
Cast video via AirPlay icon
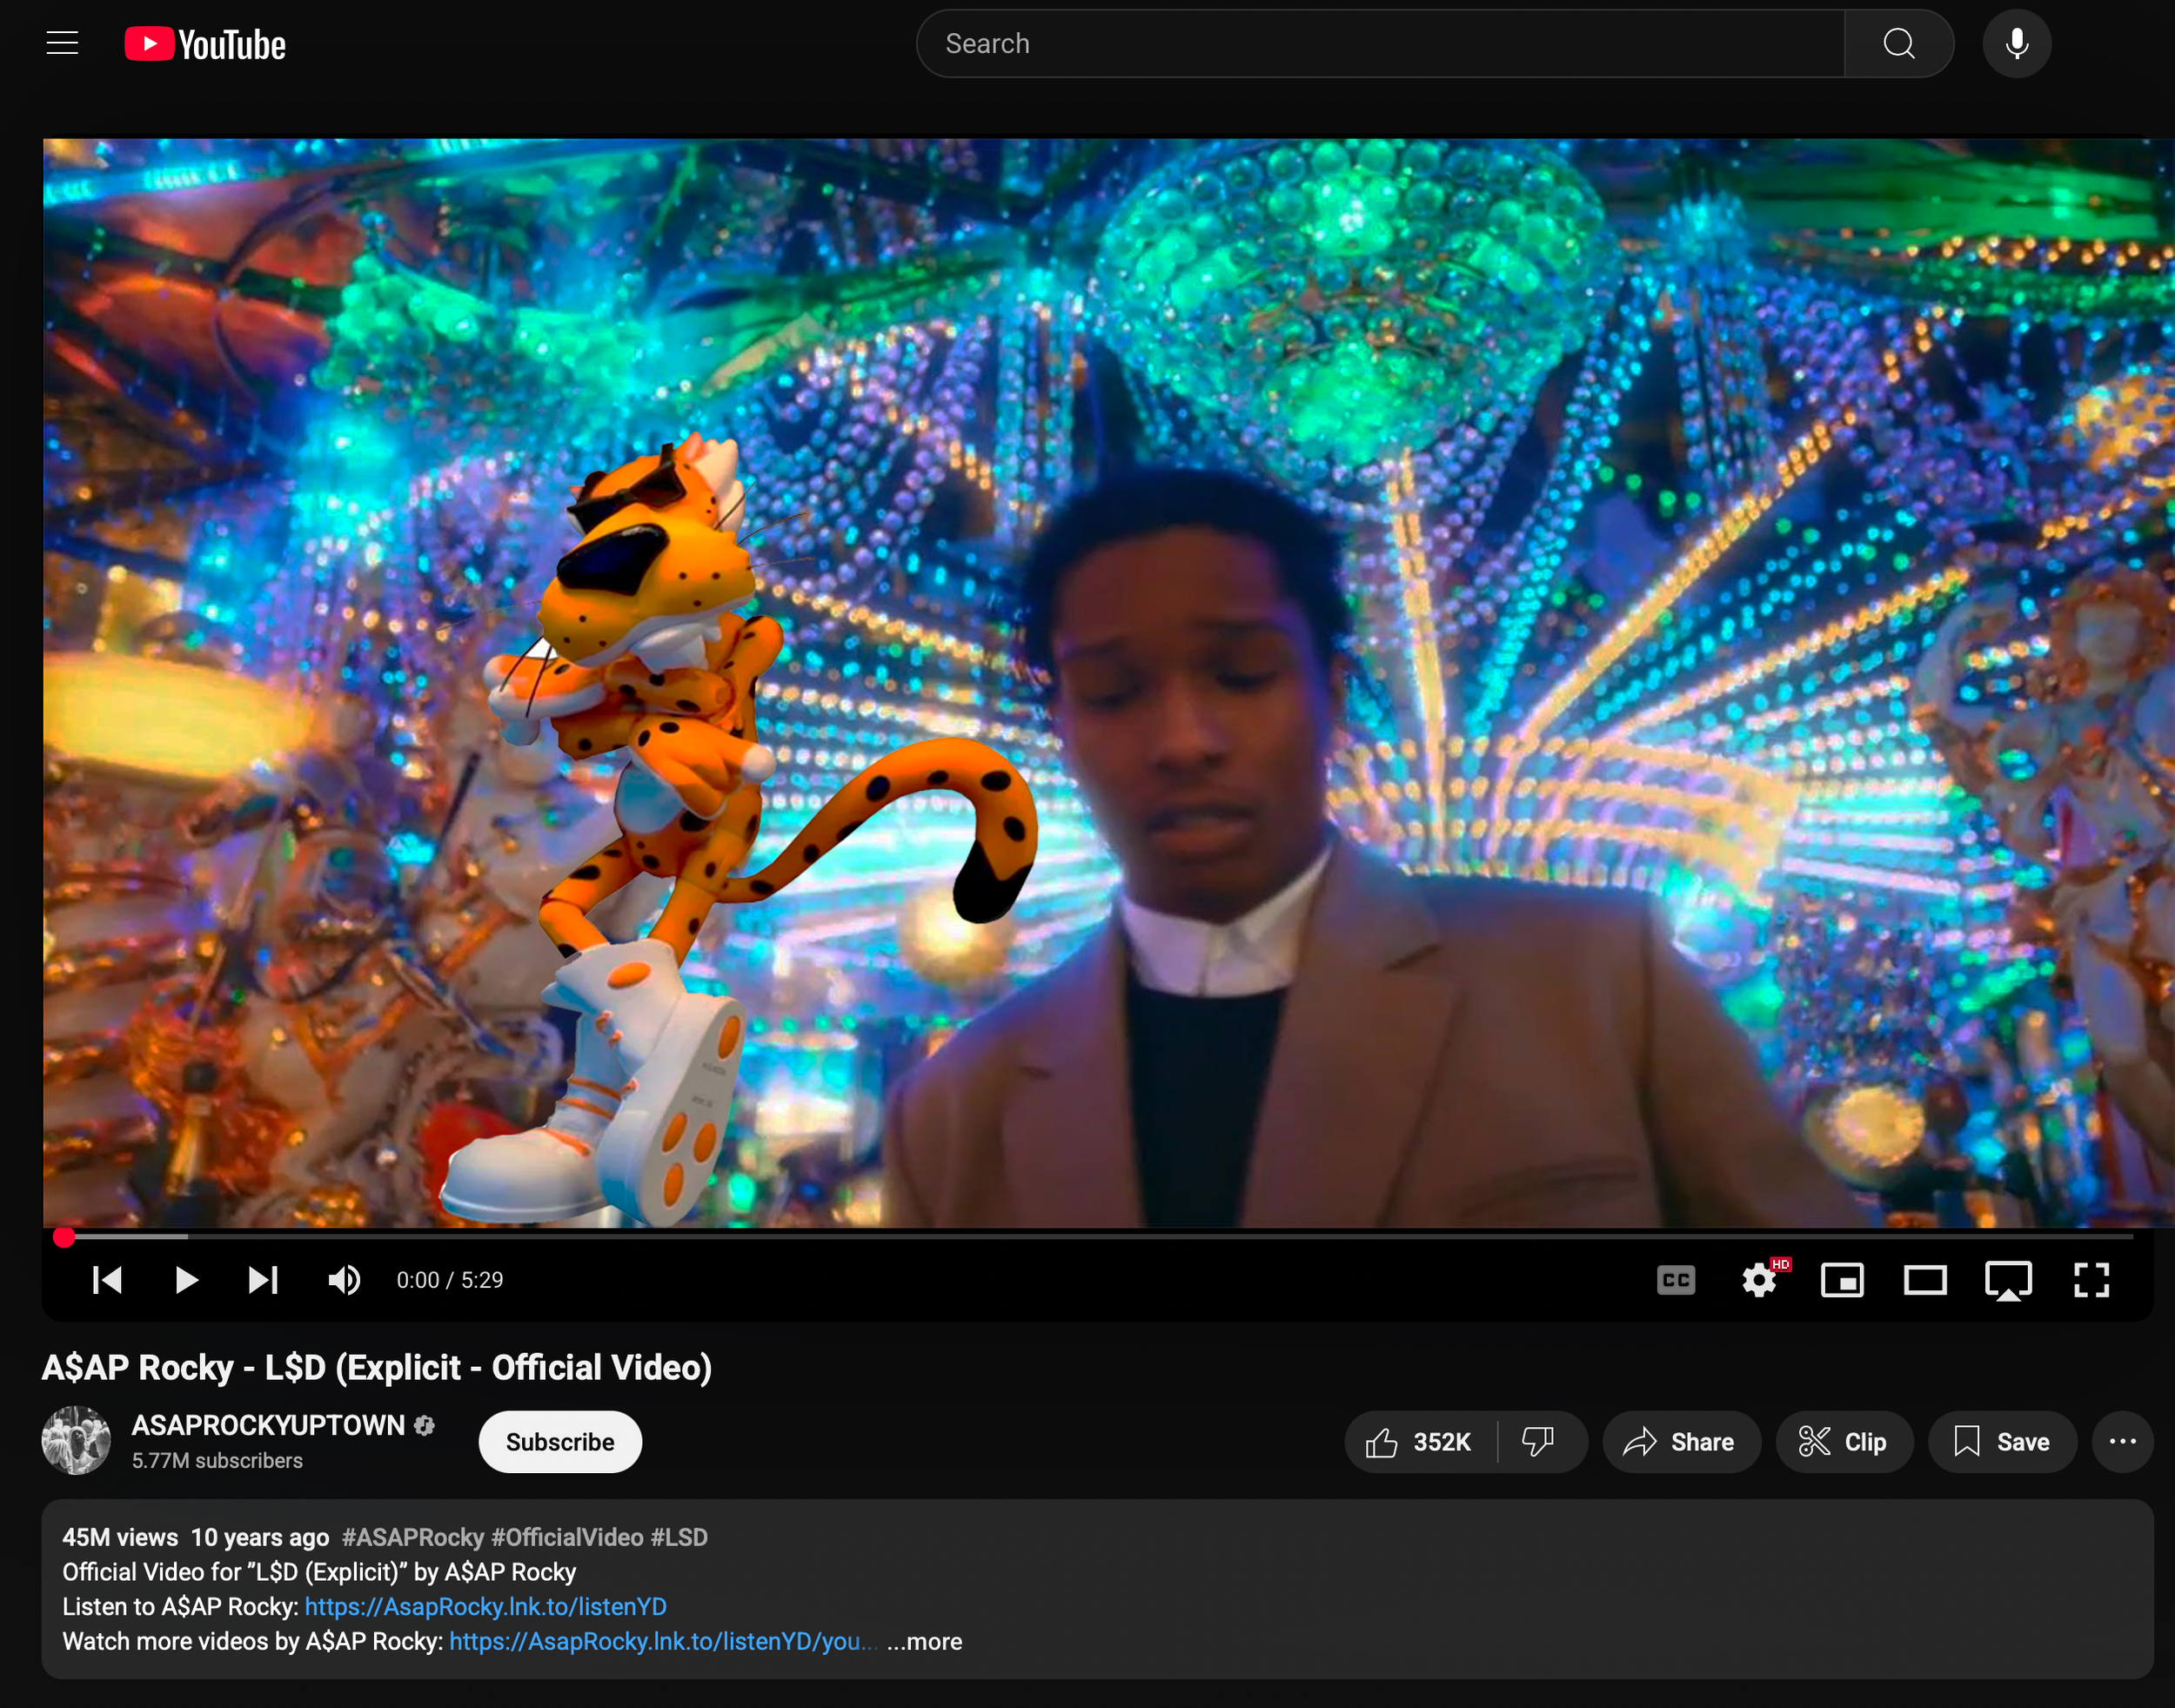point(2007,1280)
